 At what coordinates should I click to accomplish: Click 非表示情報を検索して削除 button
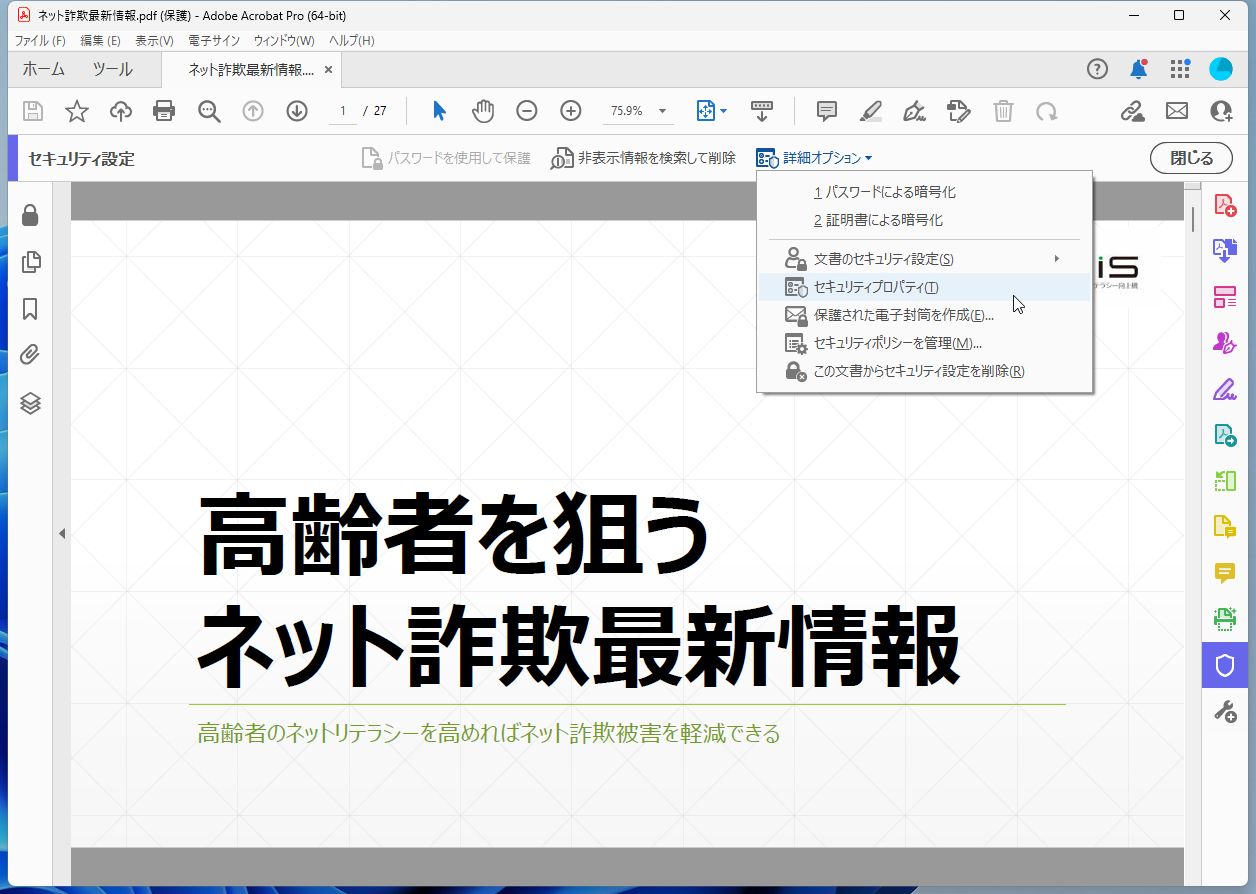pos(643,158)
